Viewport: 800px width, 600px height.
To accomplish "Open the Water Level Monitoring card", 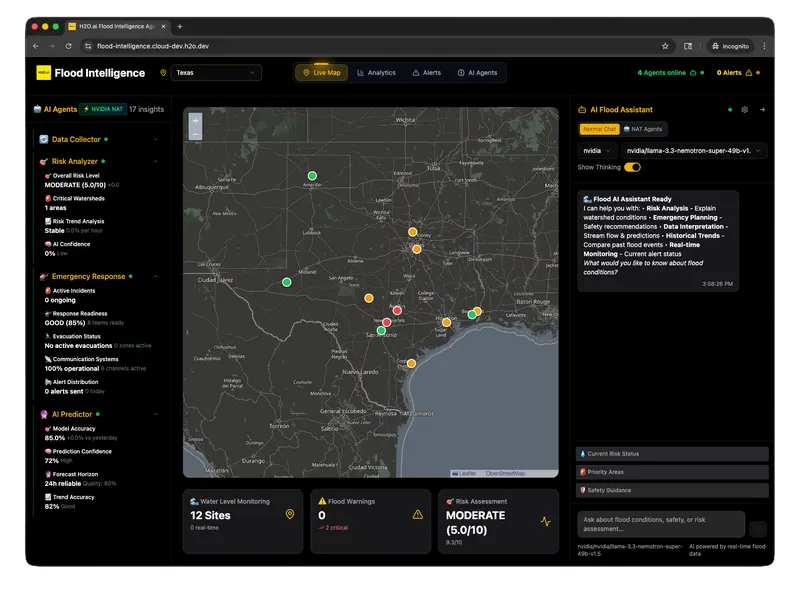I will pyautogui.click(x=243, y=521).
